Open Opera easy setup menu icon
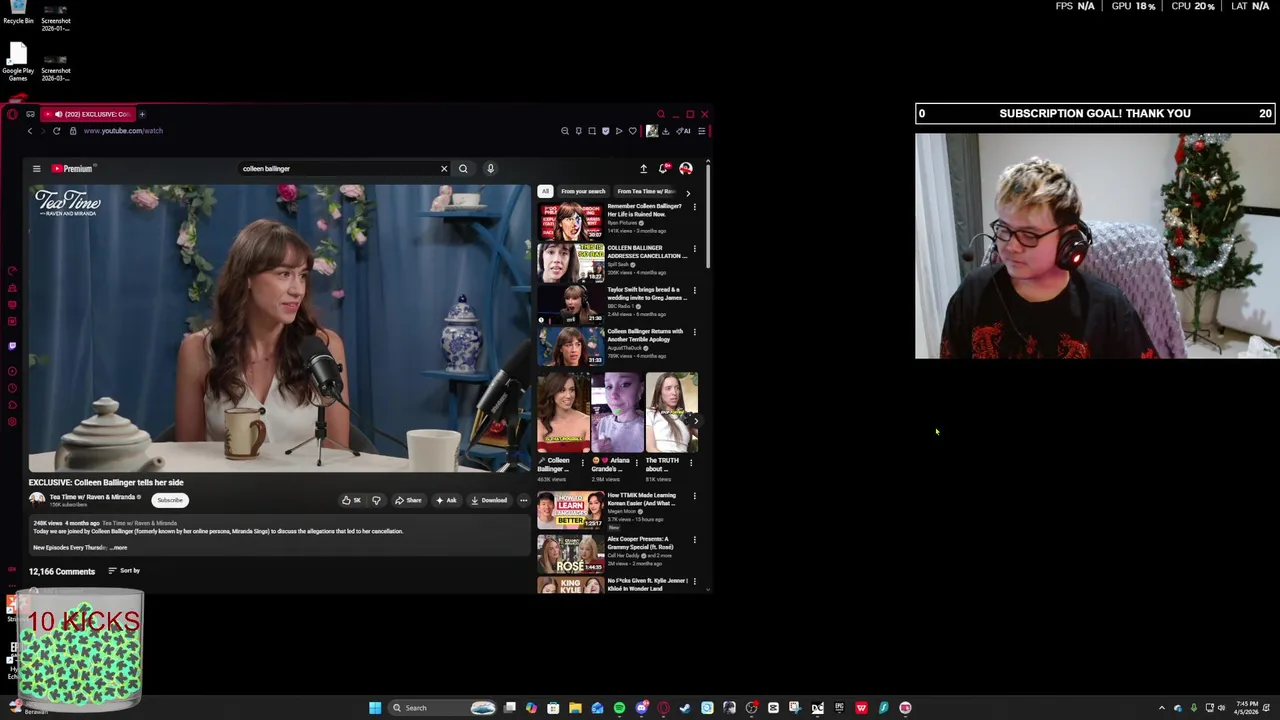Image resolution: width=1280 pixels, height=720 pixels. pyautogui.click(x=701, y=131)
